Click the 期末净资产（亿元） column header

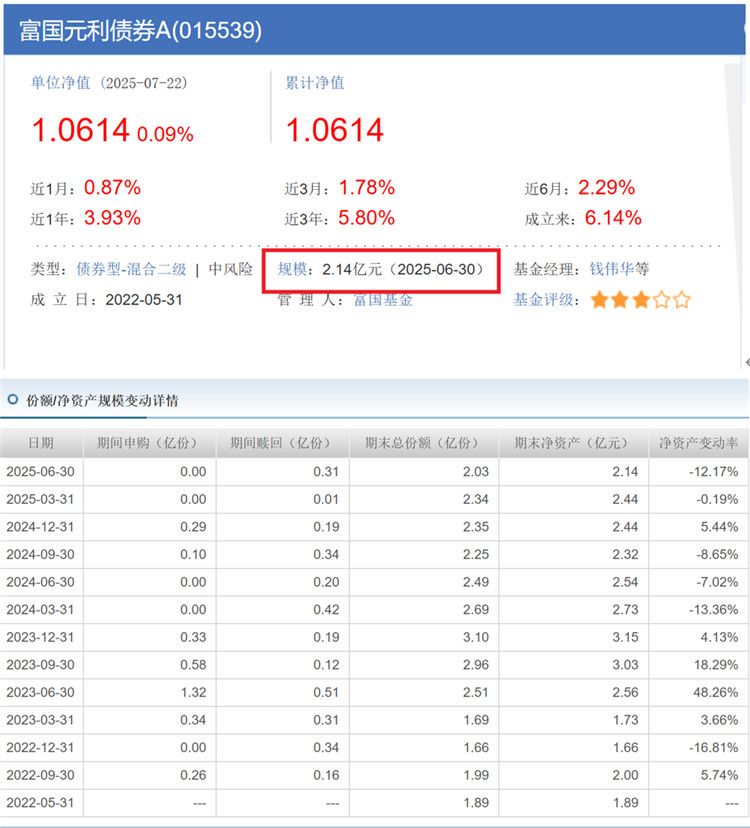pyautogui.click(x=574, y=443)
